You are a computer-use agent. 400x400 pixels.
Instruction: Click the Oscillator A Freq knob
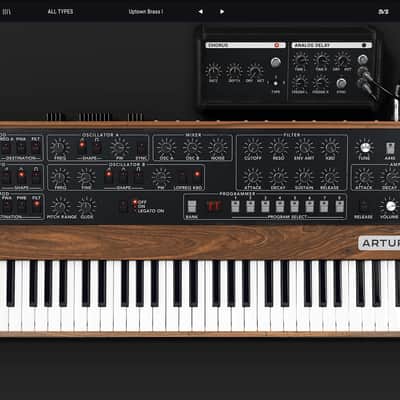coord(60,147)
